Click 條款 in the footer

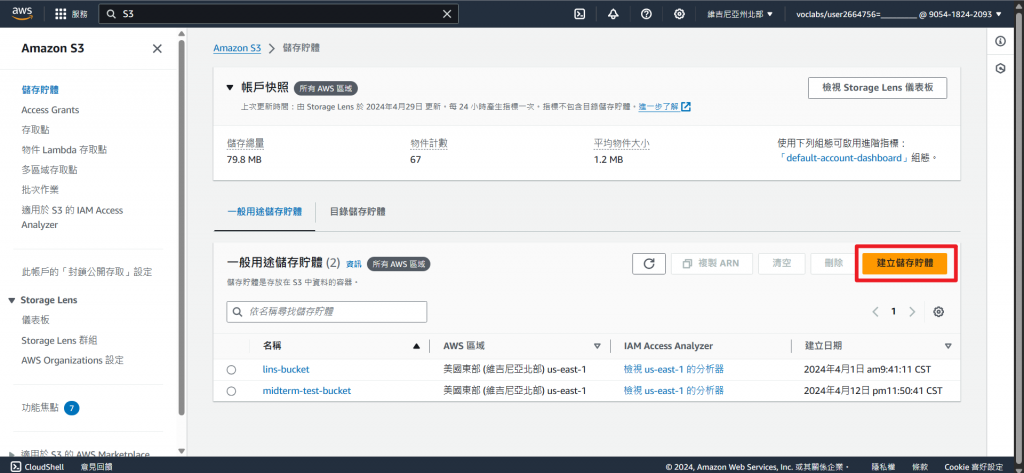pyautogui.click(x=920, y=466)
